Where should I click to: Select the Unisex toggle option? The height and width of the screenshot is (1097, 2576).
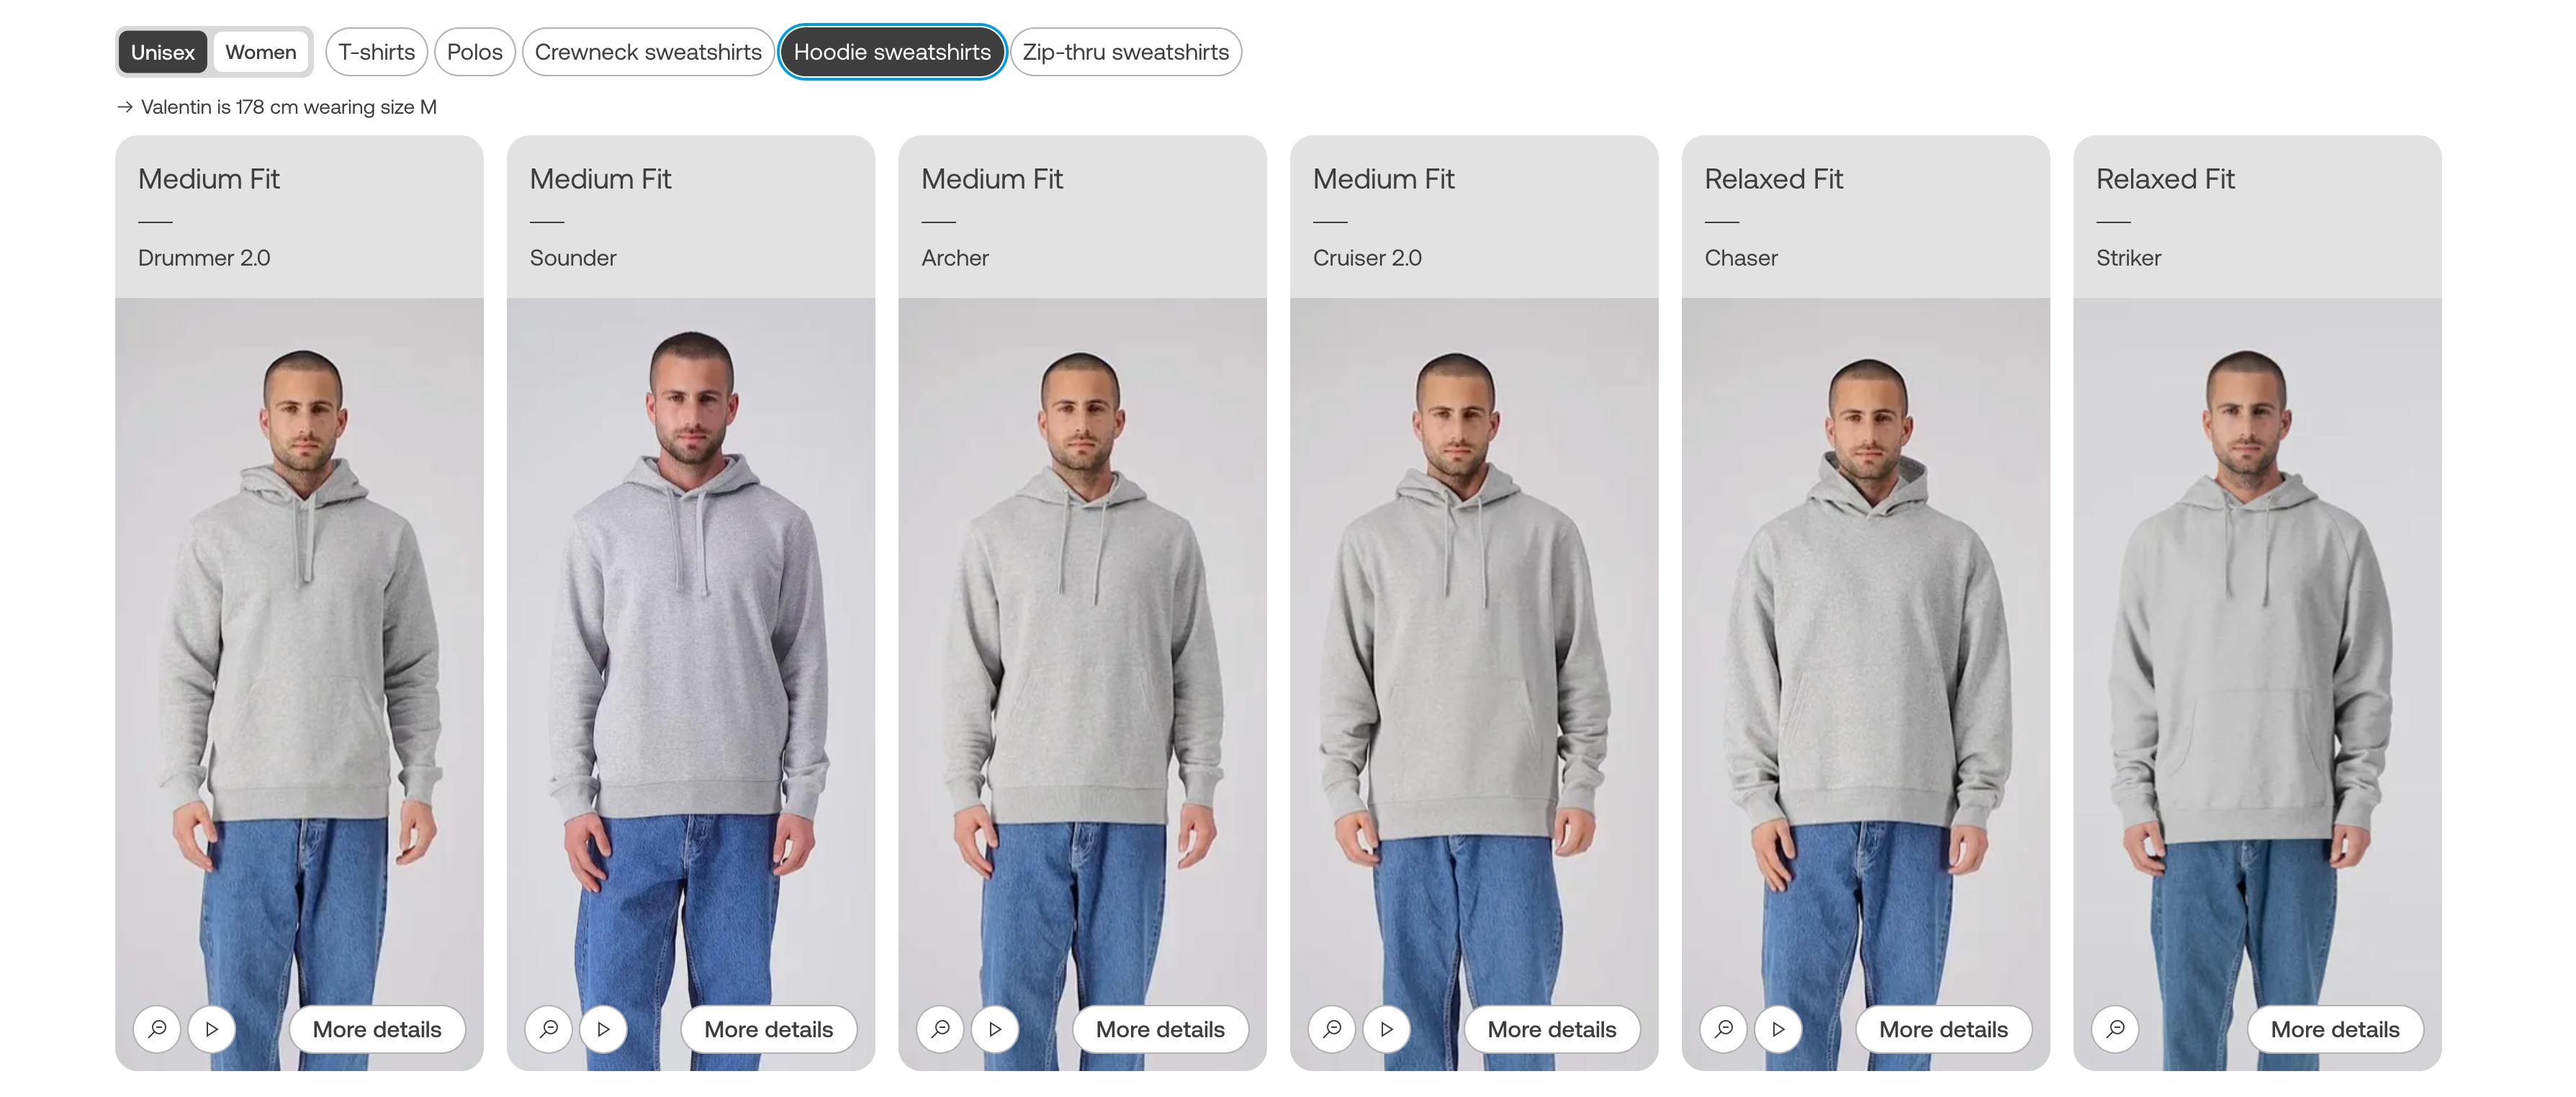(x=163, y=52)
